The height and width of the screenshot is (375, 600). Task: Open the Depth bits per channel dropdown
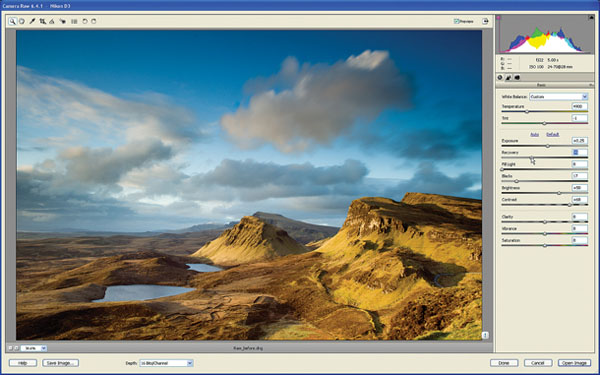coord(166,363)
